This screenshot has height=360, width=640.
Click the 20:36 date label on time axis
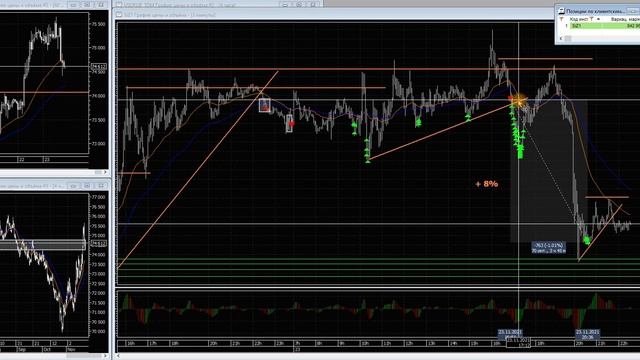click(587, 335)
